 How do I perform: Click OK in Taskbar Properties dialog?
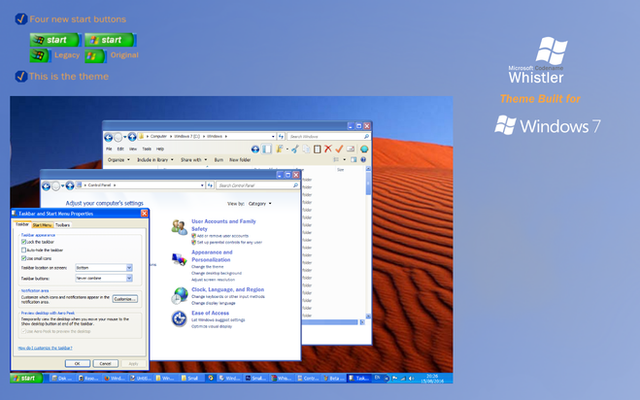(77, 363)
